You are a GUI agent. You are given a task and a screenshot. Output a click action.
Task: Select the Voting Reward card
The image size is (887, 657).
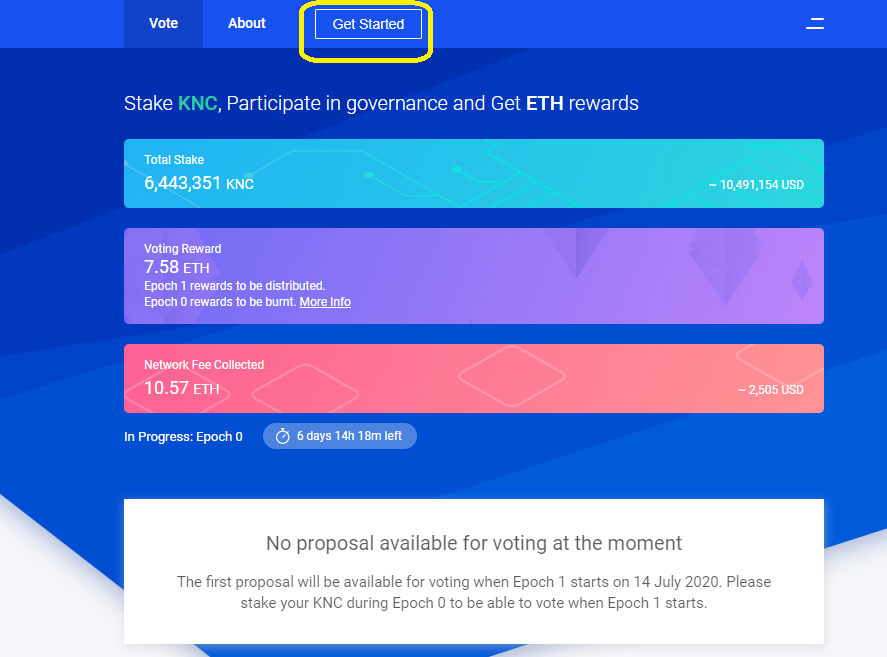[473, 275]
